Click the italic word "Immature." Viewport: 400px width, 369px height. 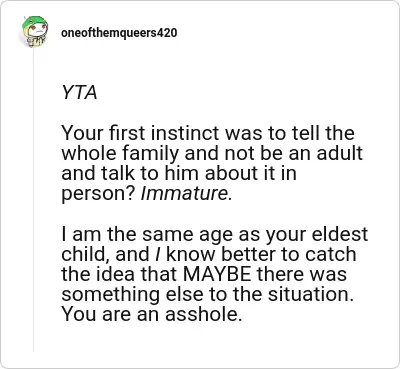[186, 194]
